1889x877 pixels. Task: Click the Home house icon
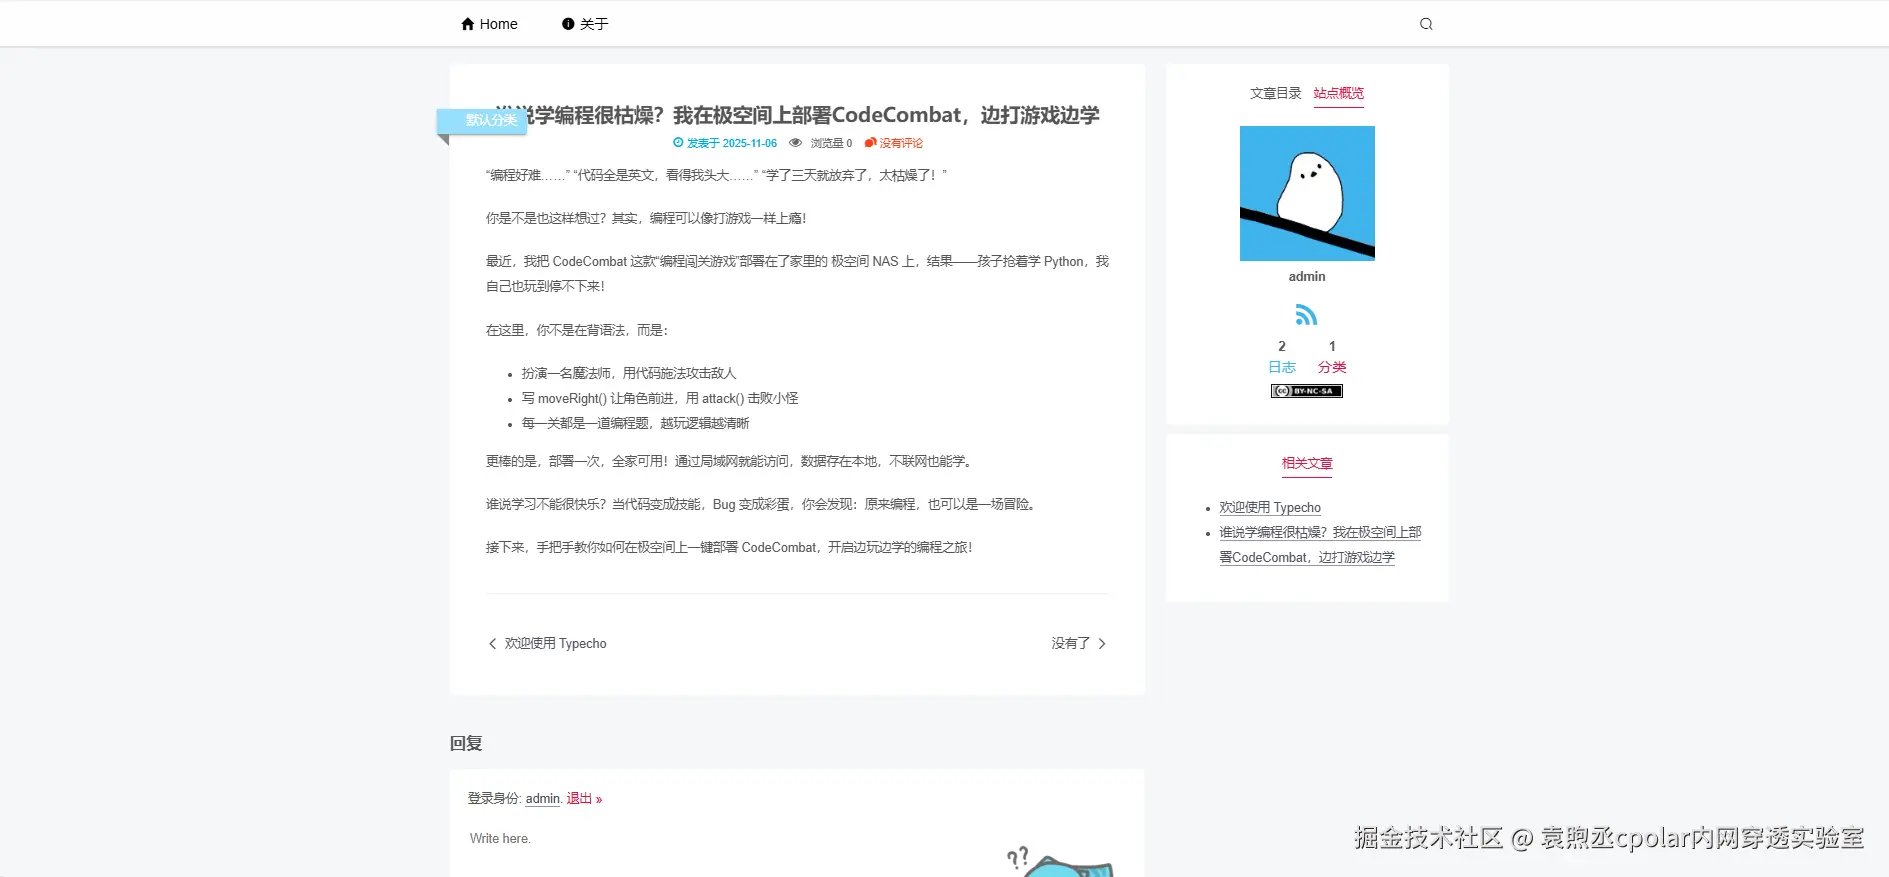467,24
